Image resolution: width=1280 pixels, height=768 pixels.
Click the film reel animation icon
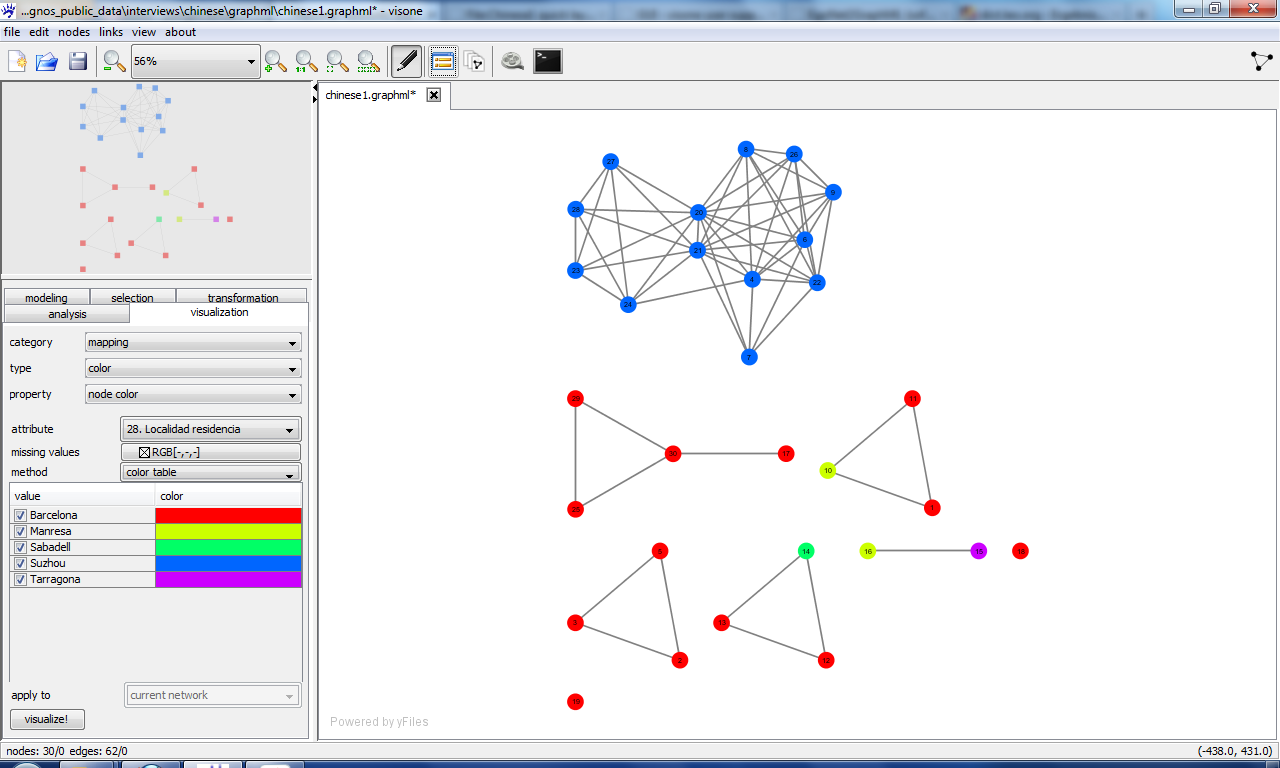coord(513,62)
